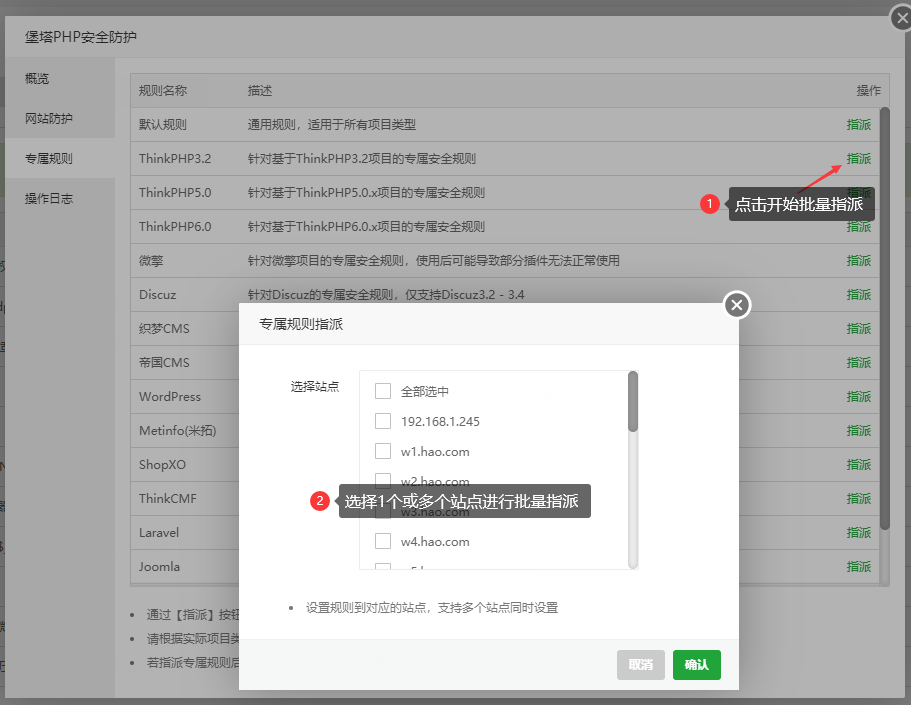The image size is (911, 705).
Task: Assign the ThinkPHP6.0 rule via 指派
Action: tap(858, 227)
